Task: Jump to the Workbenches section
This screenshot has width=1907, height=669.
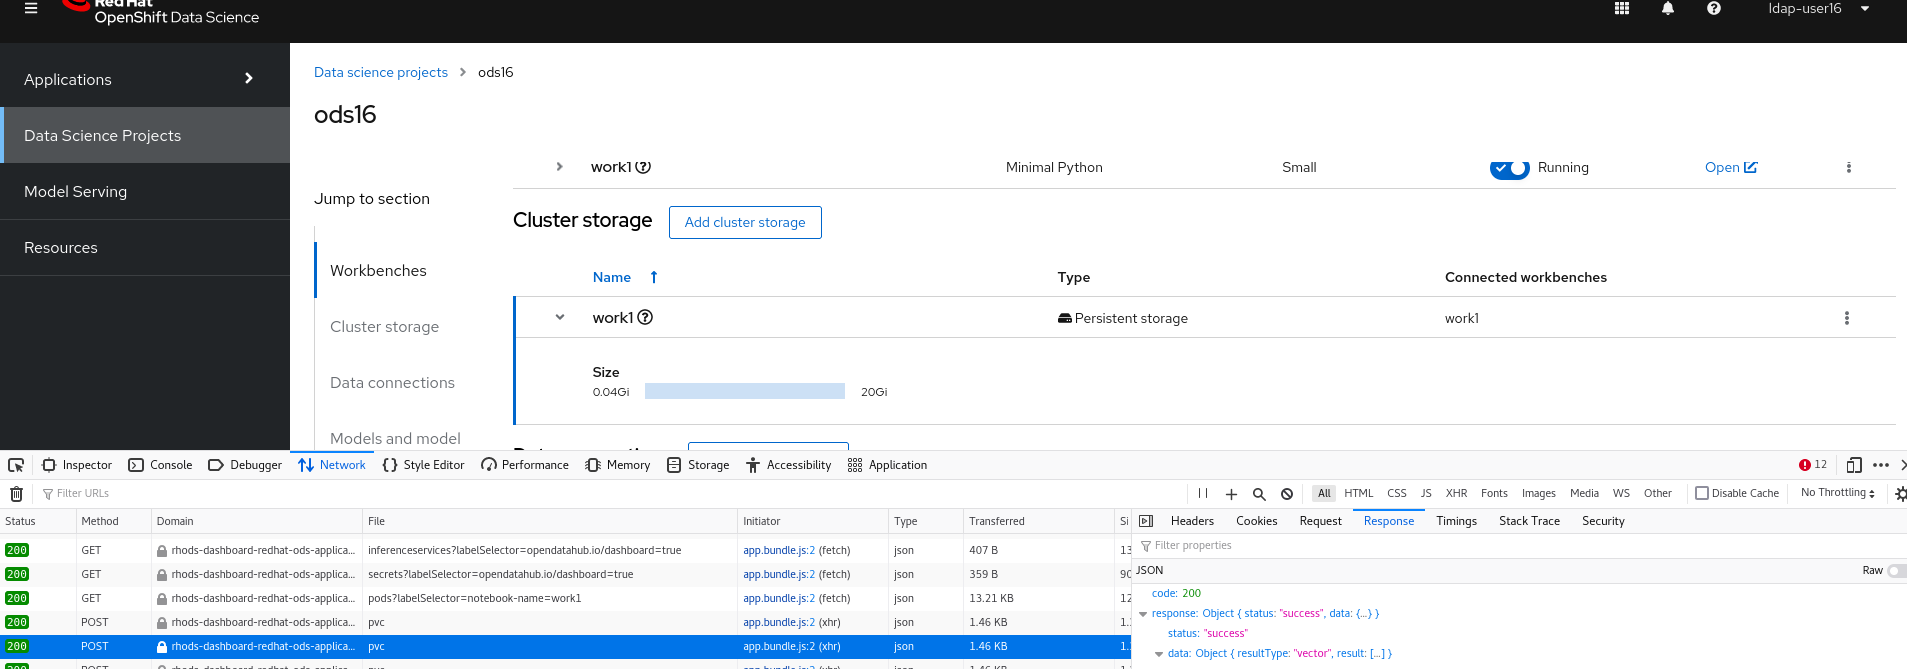Action: 378,270
